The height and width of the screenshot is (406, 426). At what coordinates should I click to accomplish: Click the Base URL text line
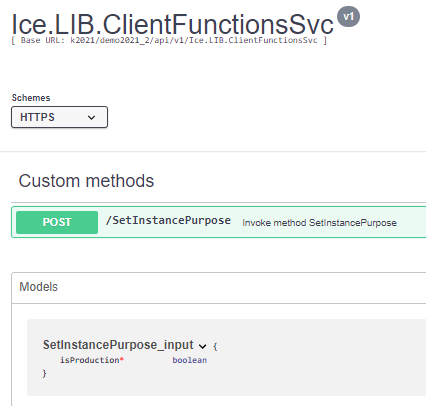[x=169, y=40]
